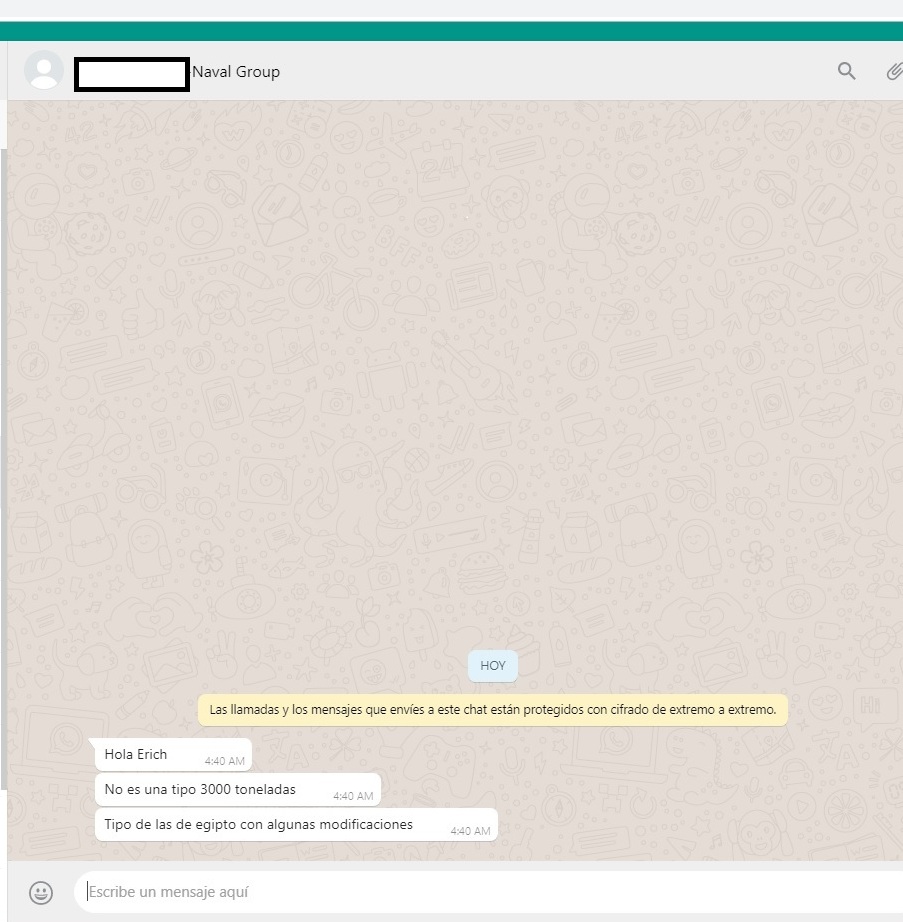Select the 4:40 AM time on the egipto message
Image resolution: width=903 pixels, height=922 pixels.
pyautogui.click(x=470, y=831)
